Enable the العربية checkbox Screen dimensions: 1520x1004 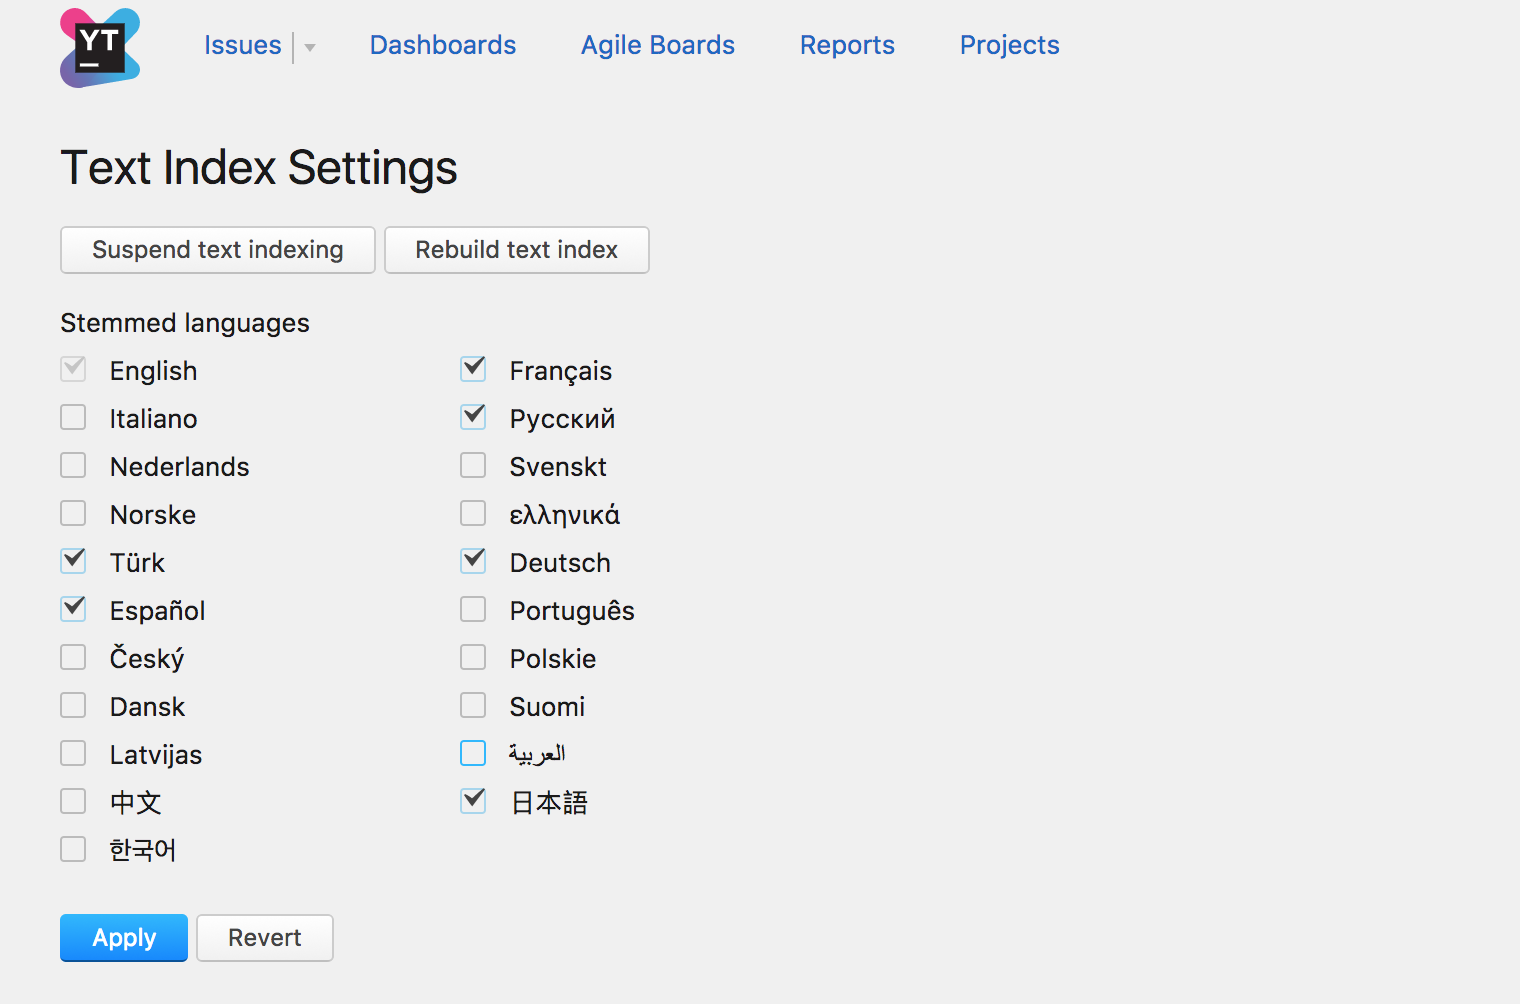(x=473, y=753)
